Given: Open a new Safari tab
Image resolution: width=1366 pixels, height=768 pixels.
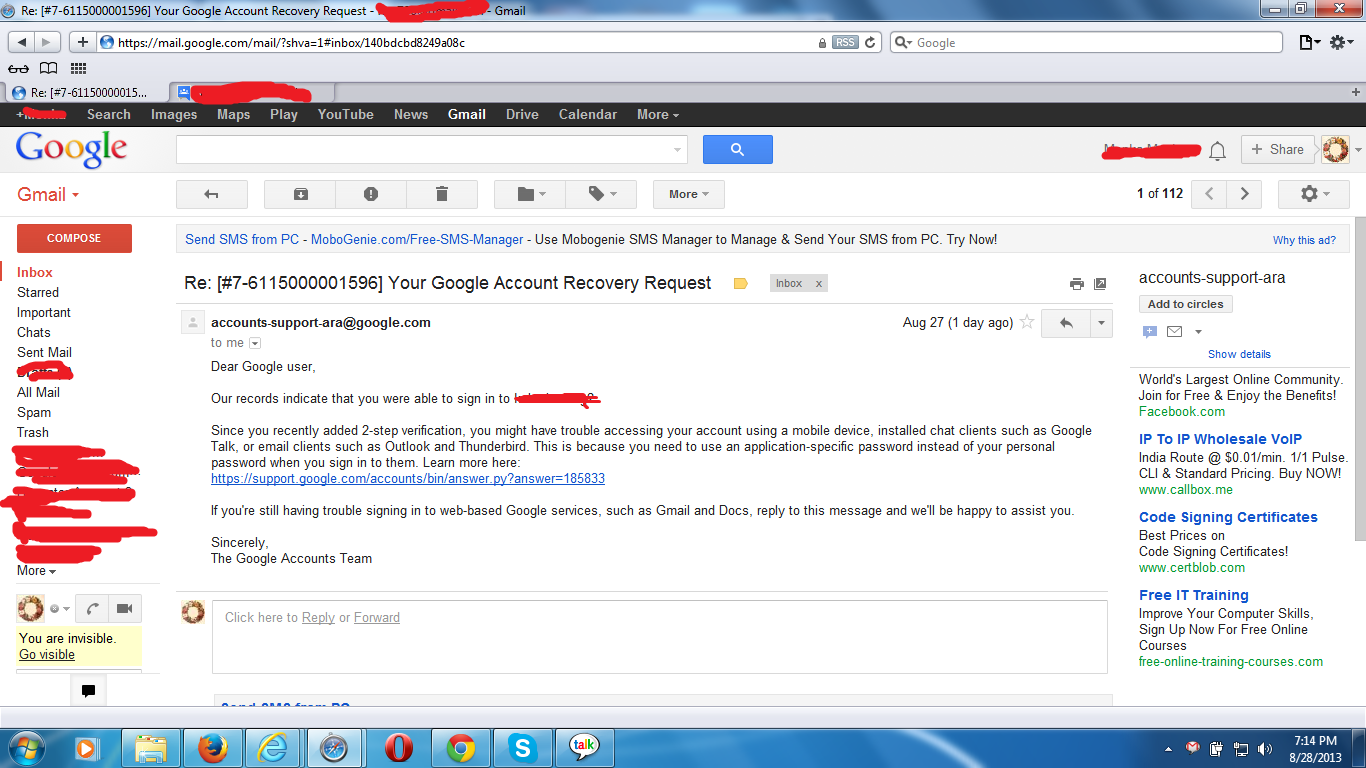Looking at the screenshot, I should 1354,92.
